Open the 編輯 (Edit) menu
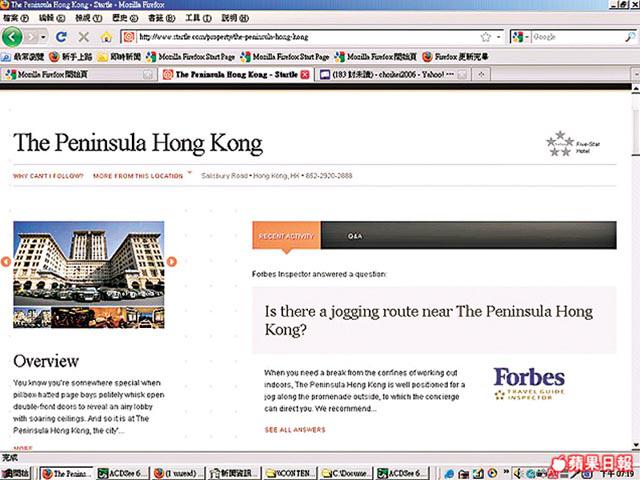640x480 pixels. coord(52,18)
